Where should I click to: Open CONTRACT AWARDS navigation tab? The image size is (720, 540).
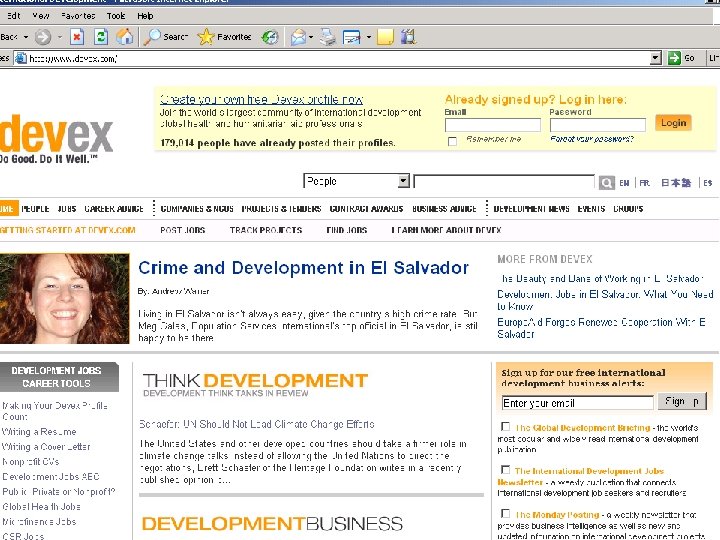tap(366, 208)
